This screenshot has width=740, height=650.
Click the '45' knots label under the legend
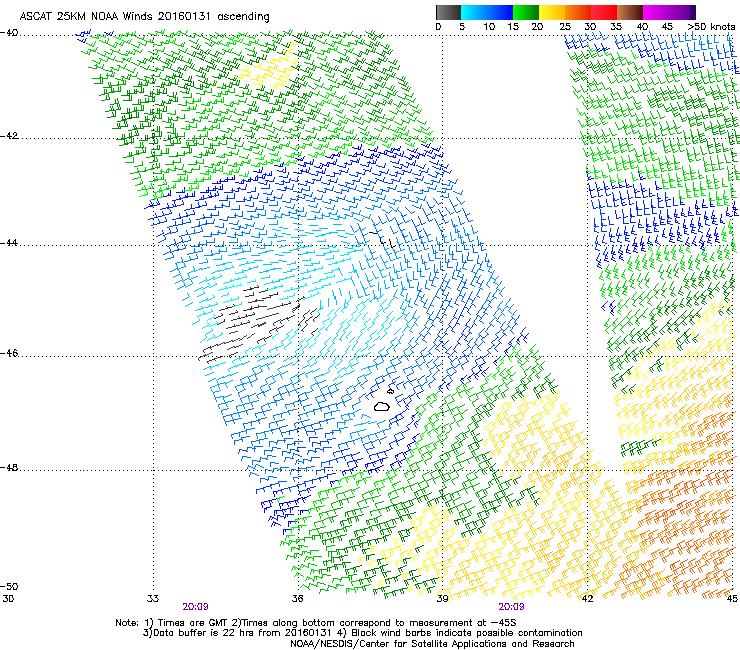(x=667, y=27)
